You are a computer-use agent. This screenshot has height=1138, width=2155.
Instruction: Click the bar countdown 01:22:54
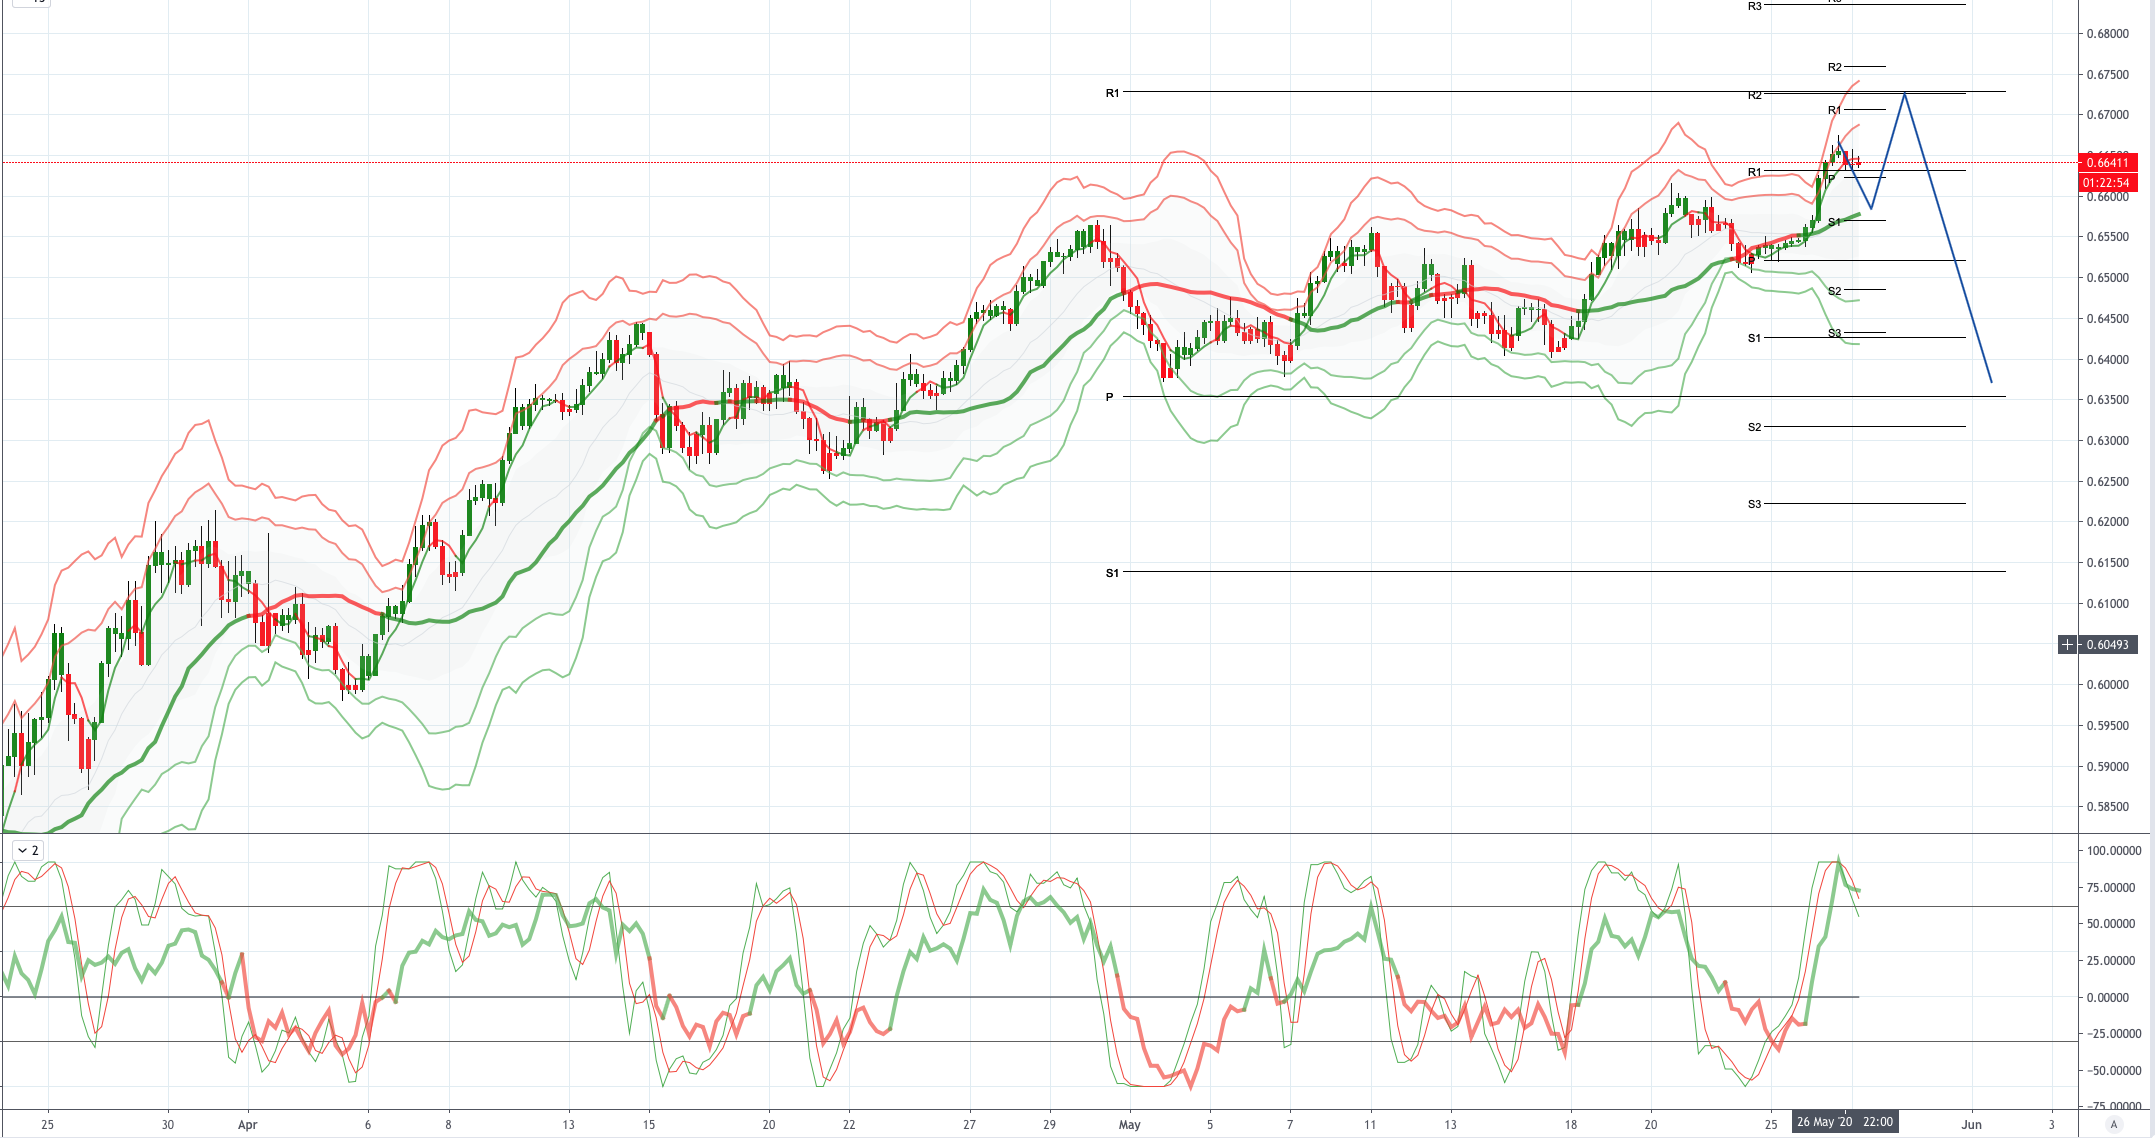tap(2107, 182)
